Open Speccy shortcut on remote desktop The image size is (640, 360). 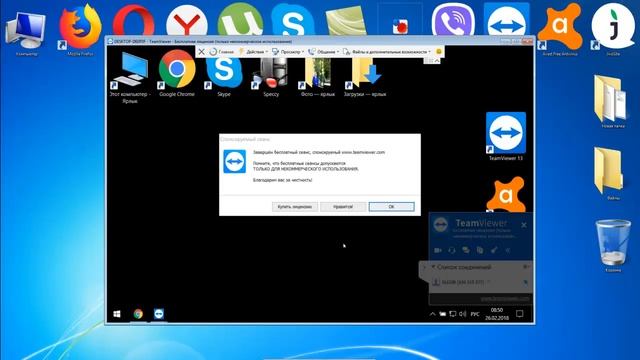pos(271,77)
